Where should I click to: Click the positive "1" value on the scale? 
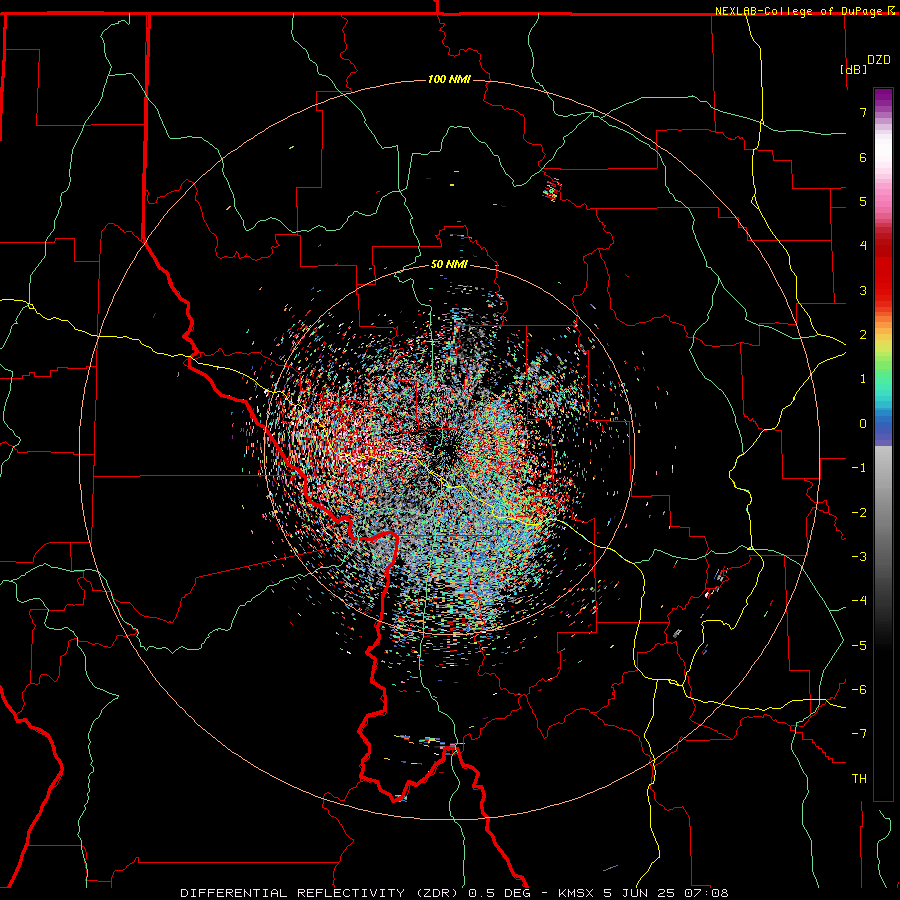[863, 379]
